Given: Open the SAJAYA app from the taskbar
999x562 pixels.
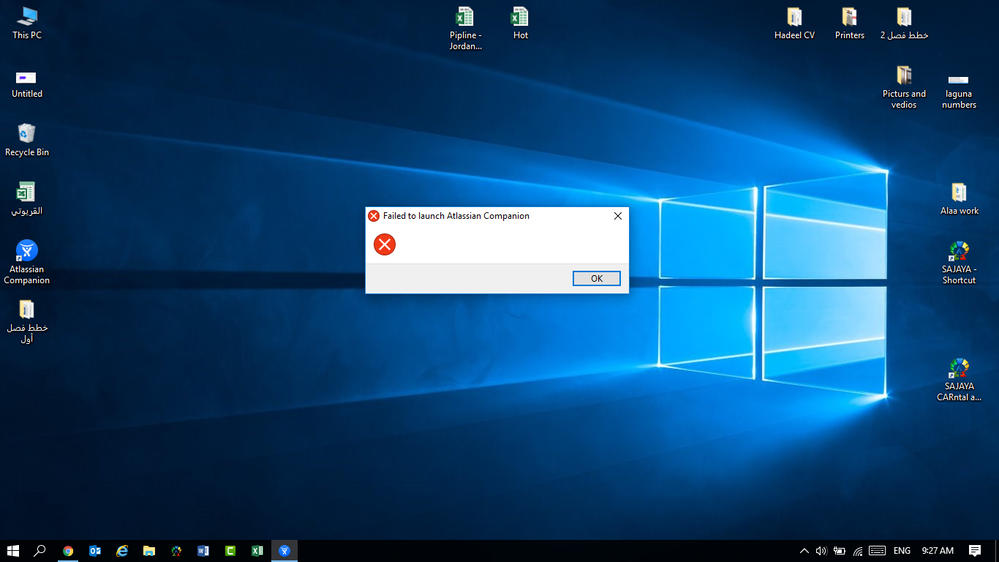Looking at the screenshot, I should coord(176,551).
